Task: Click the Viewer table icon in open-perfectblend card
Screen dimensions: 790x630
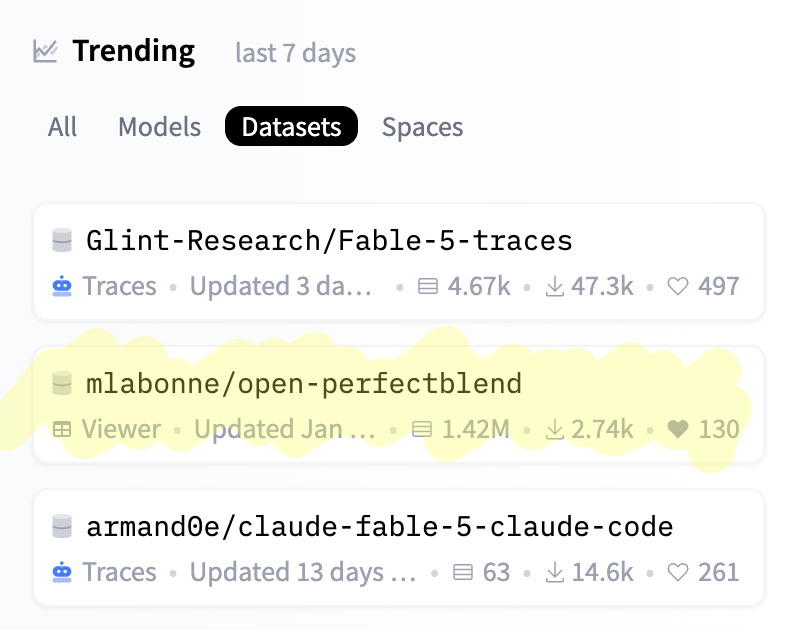Action: 62,429
